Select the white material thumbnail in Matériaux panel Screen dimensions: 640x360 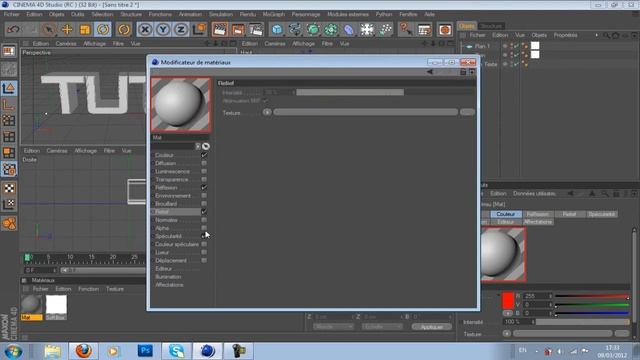56,304
